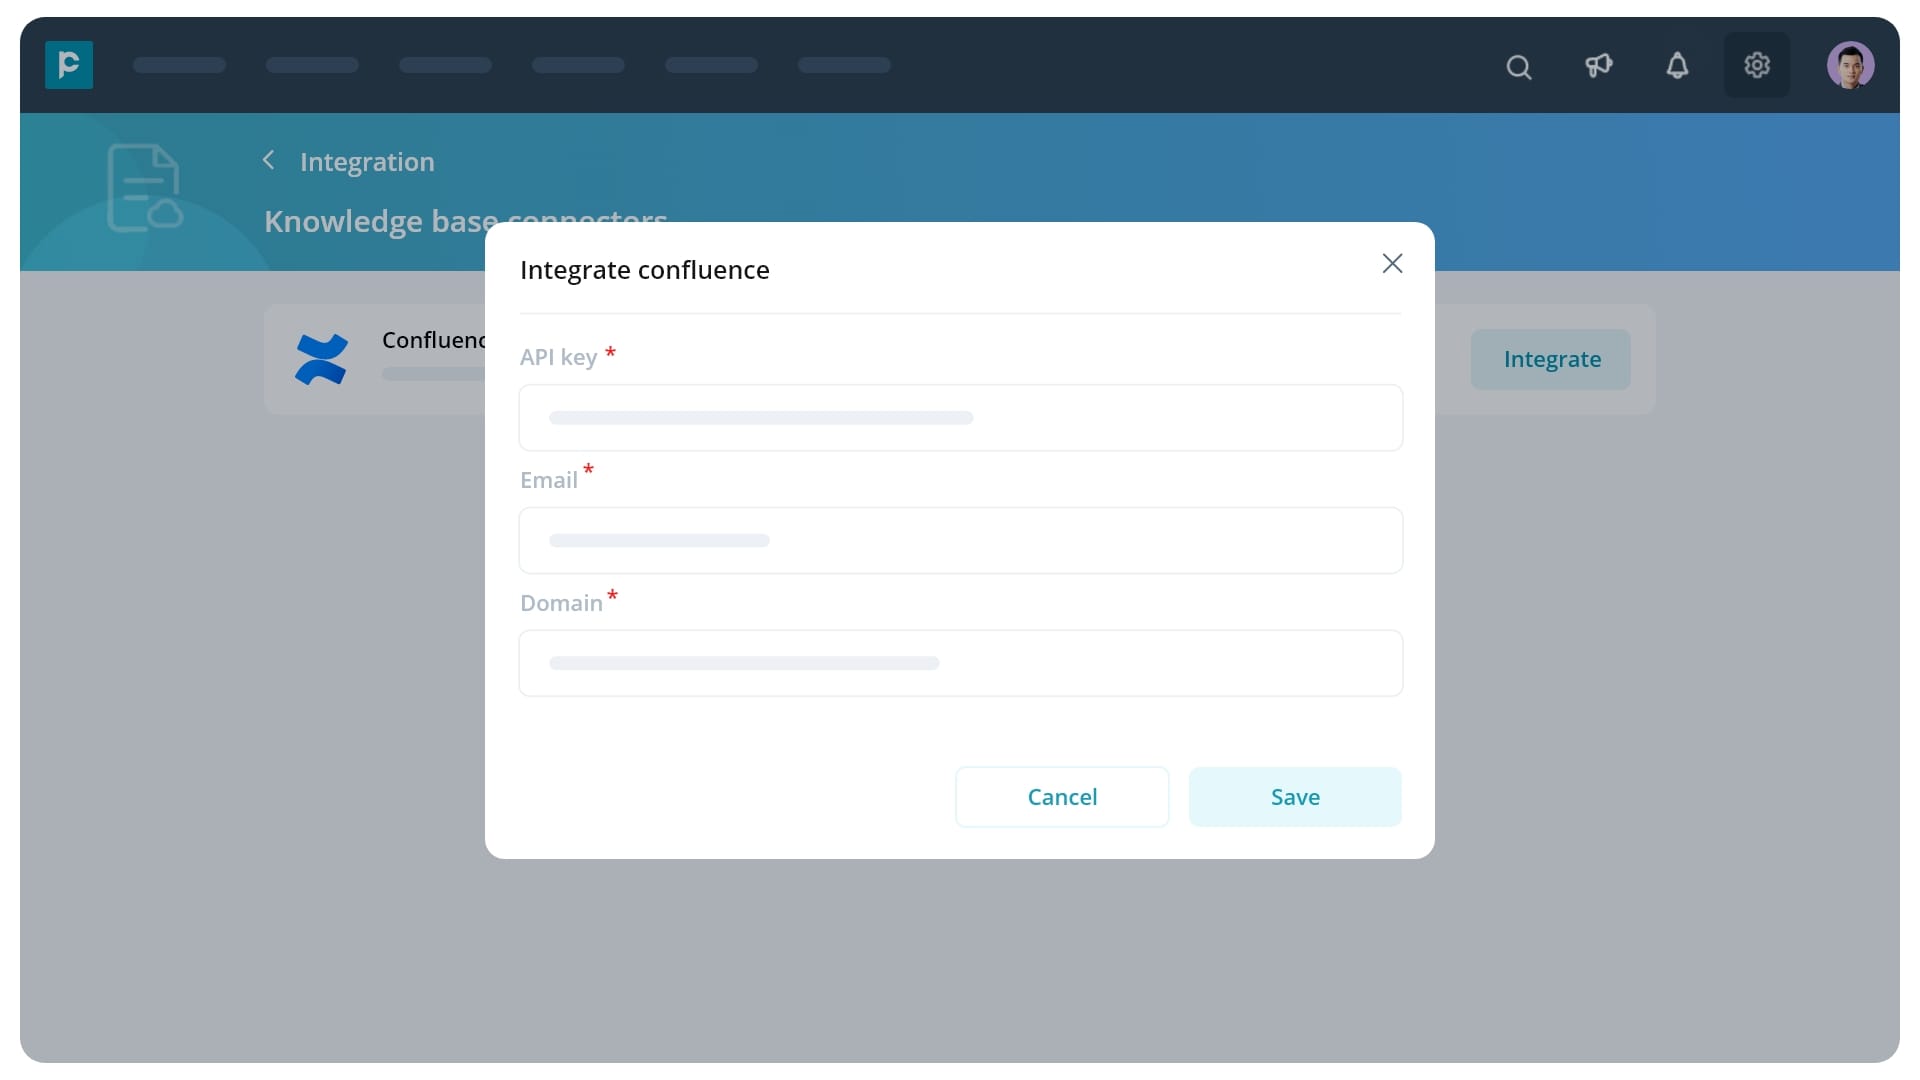Close the Integrate confluence dialog

(1392, 264)
